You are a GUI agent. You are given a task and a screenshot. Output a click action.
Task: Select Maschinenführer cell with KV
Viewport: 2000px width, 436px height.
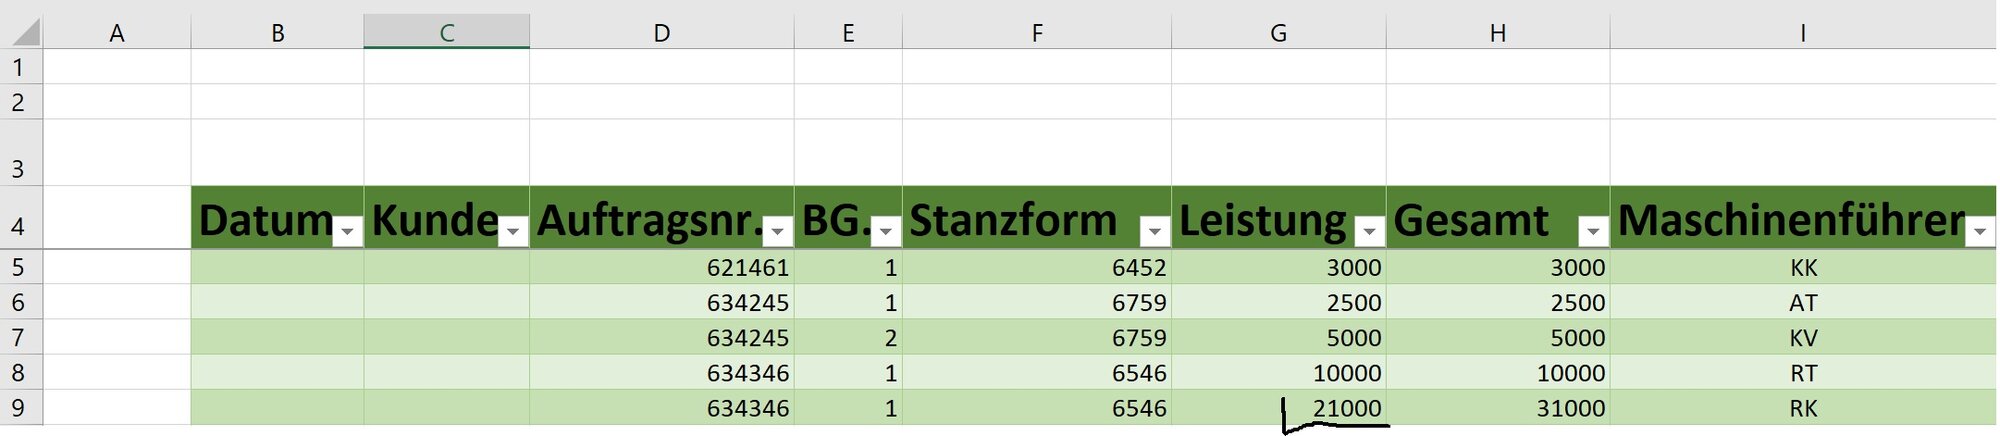(1803, 337)
